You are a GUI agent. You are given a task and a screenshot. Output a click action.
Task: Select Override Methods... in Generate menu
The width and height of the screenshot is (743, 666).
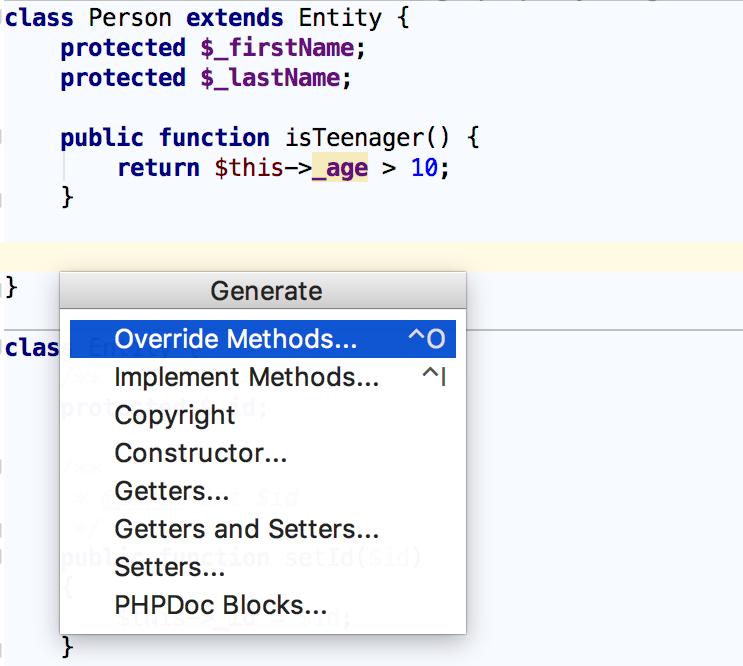tap(235, 339)
